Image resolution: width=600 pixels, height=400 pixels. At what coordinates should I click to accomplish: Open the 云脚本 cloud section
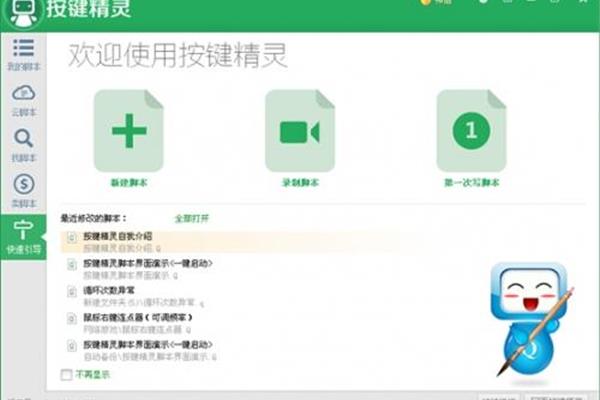pyautogui.click(x=23, y=101)
